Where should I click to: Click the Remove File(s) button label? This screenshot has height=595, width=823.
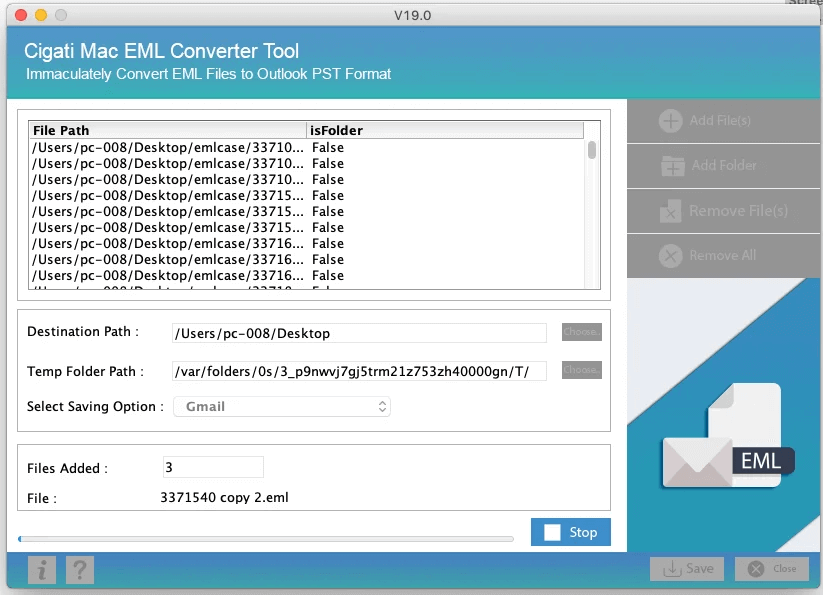(738, 211)
